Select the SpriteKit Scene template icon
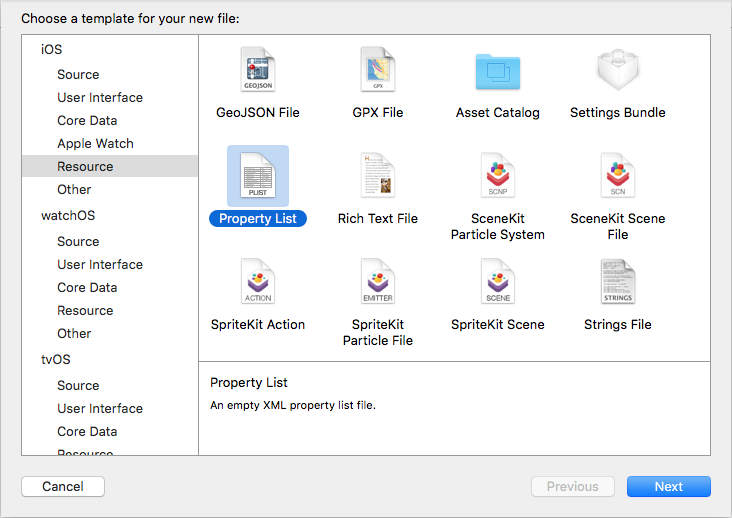The image size is (732, 518). tap(498, 281)
